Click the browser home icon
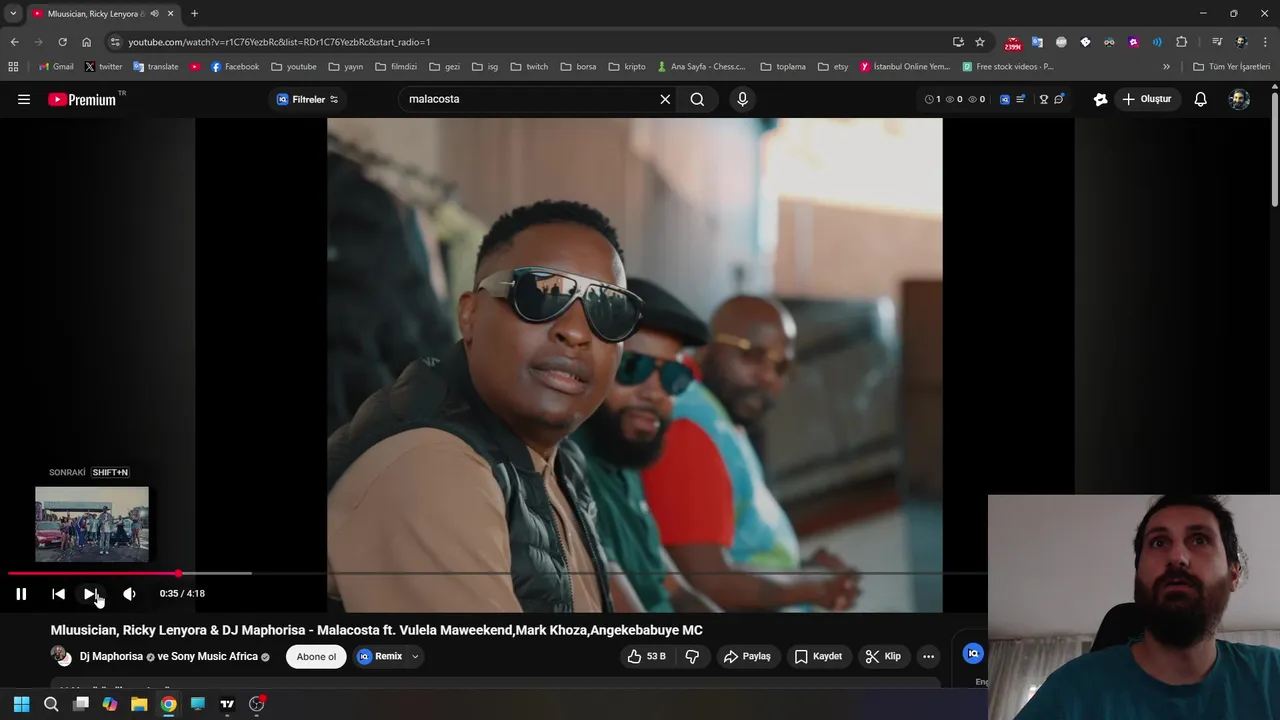This screenshot has width=1280, height=720. [86, 42]
